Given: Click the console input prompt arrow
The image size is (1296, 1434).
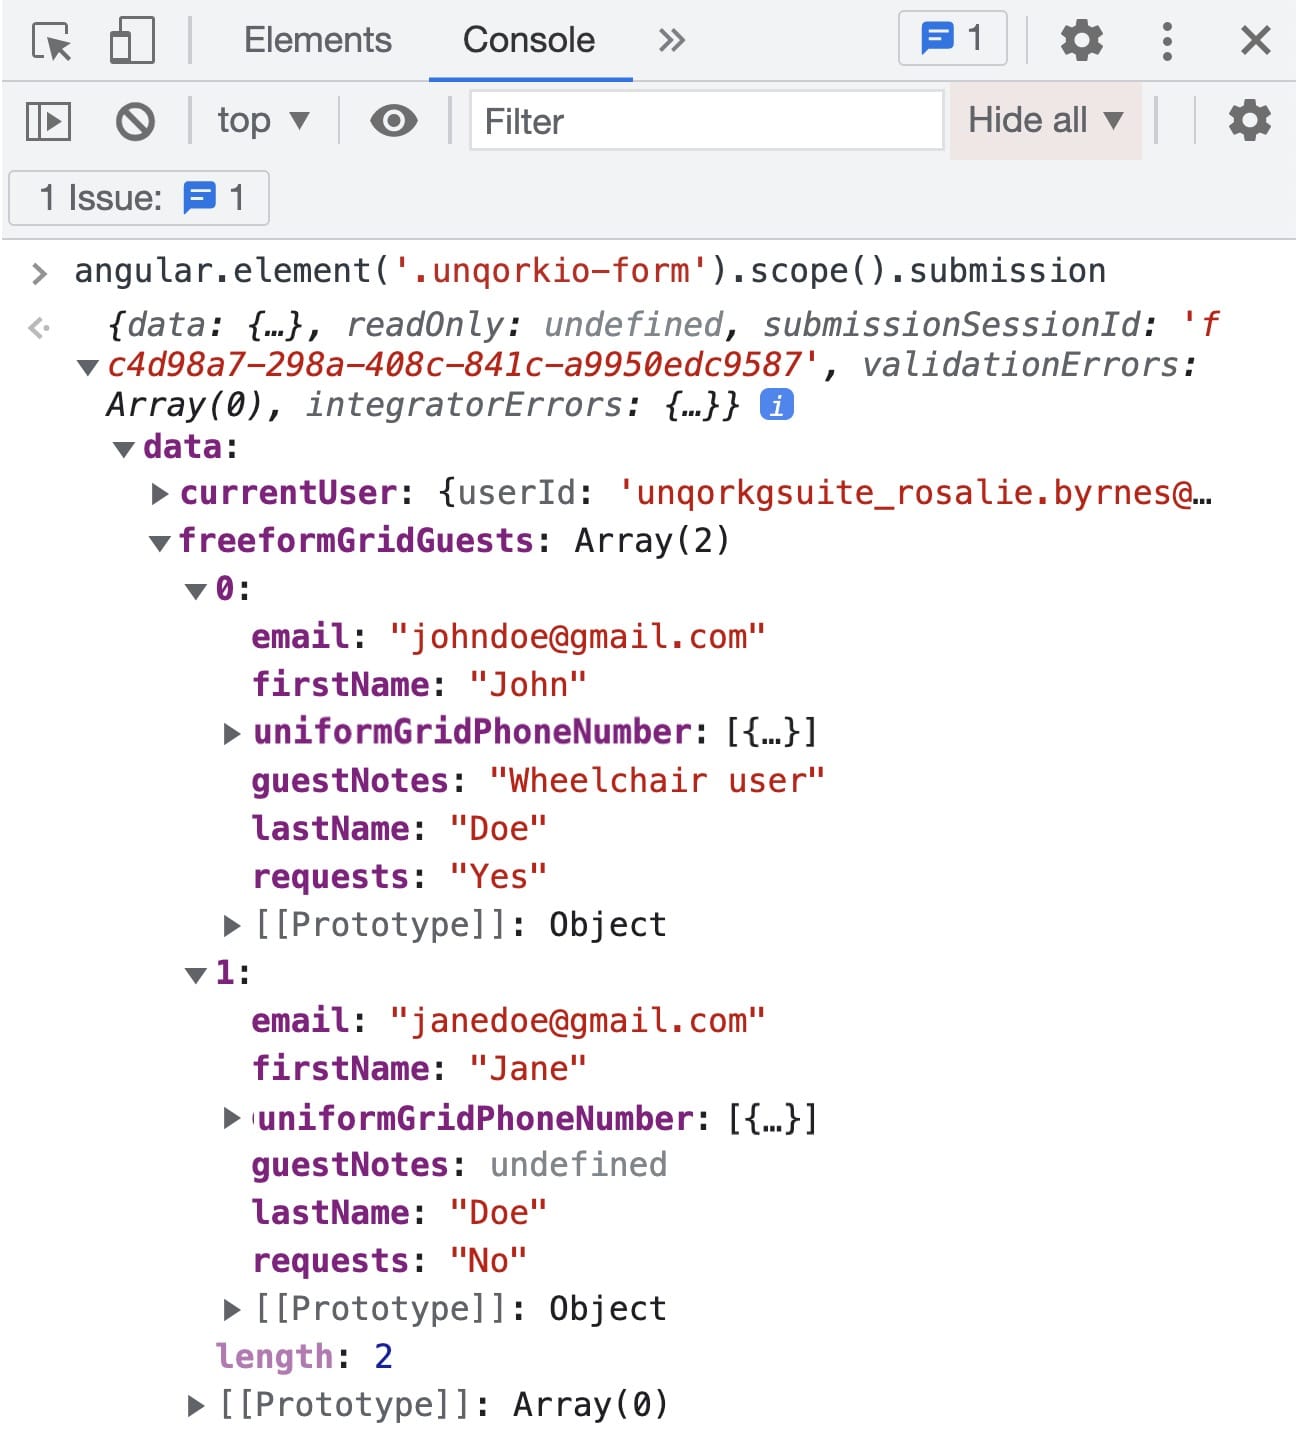Looking at the screenshot, I should coord(39,273).
